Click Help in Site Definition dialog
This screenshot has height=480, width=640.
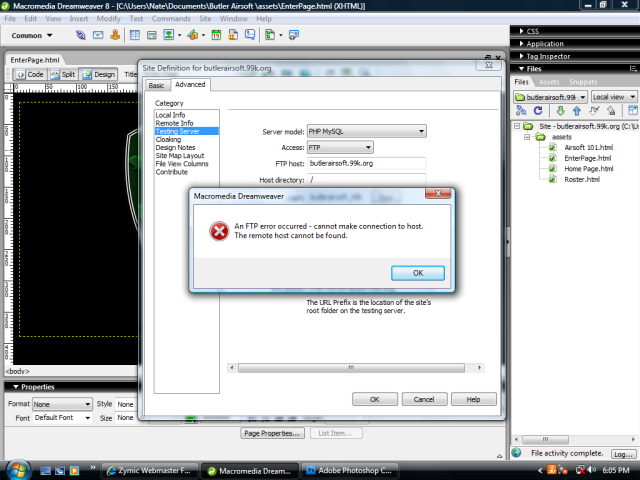(473, 399)
